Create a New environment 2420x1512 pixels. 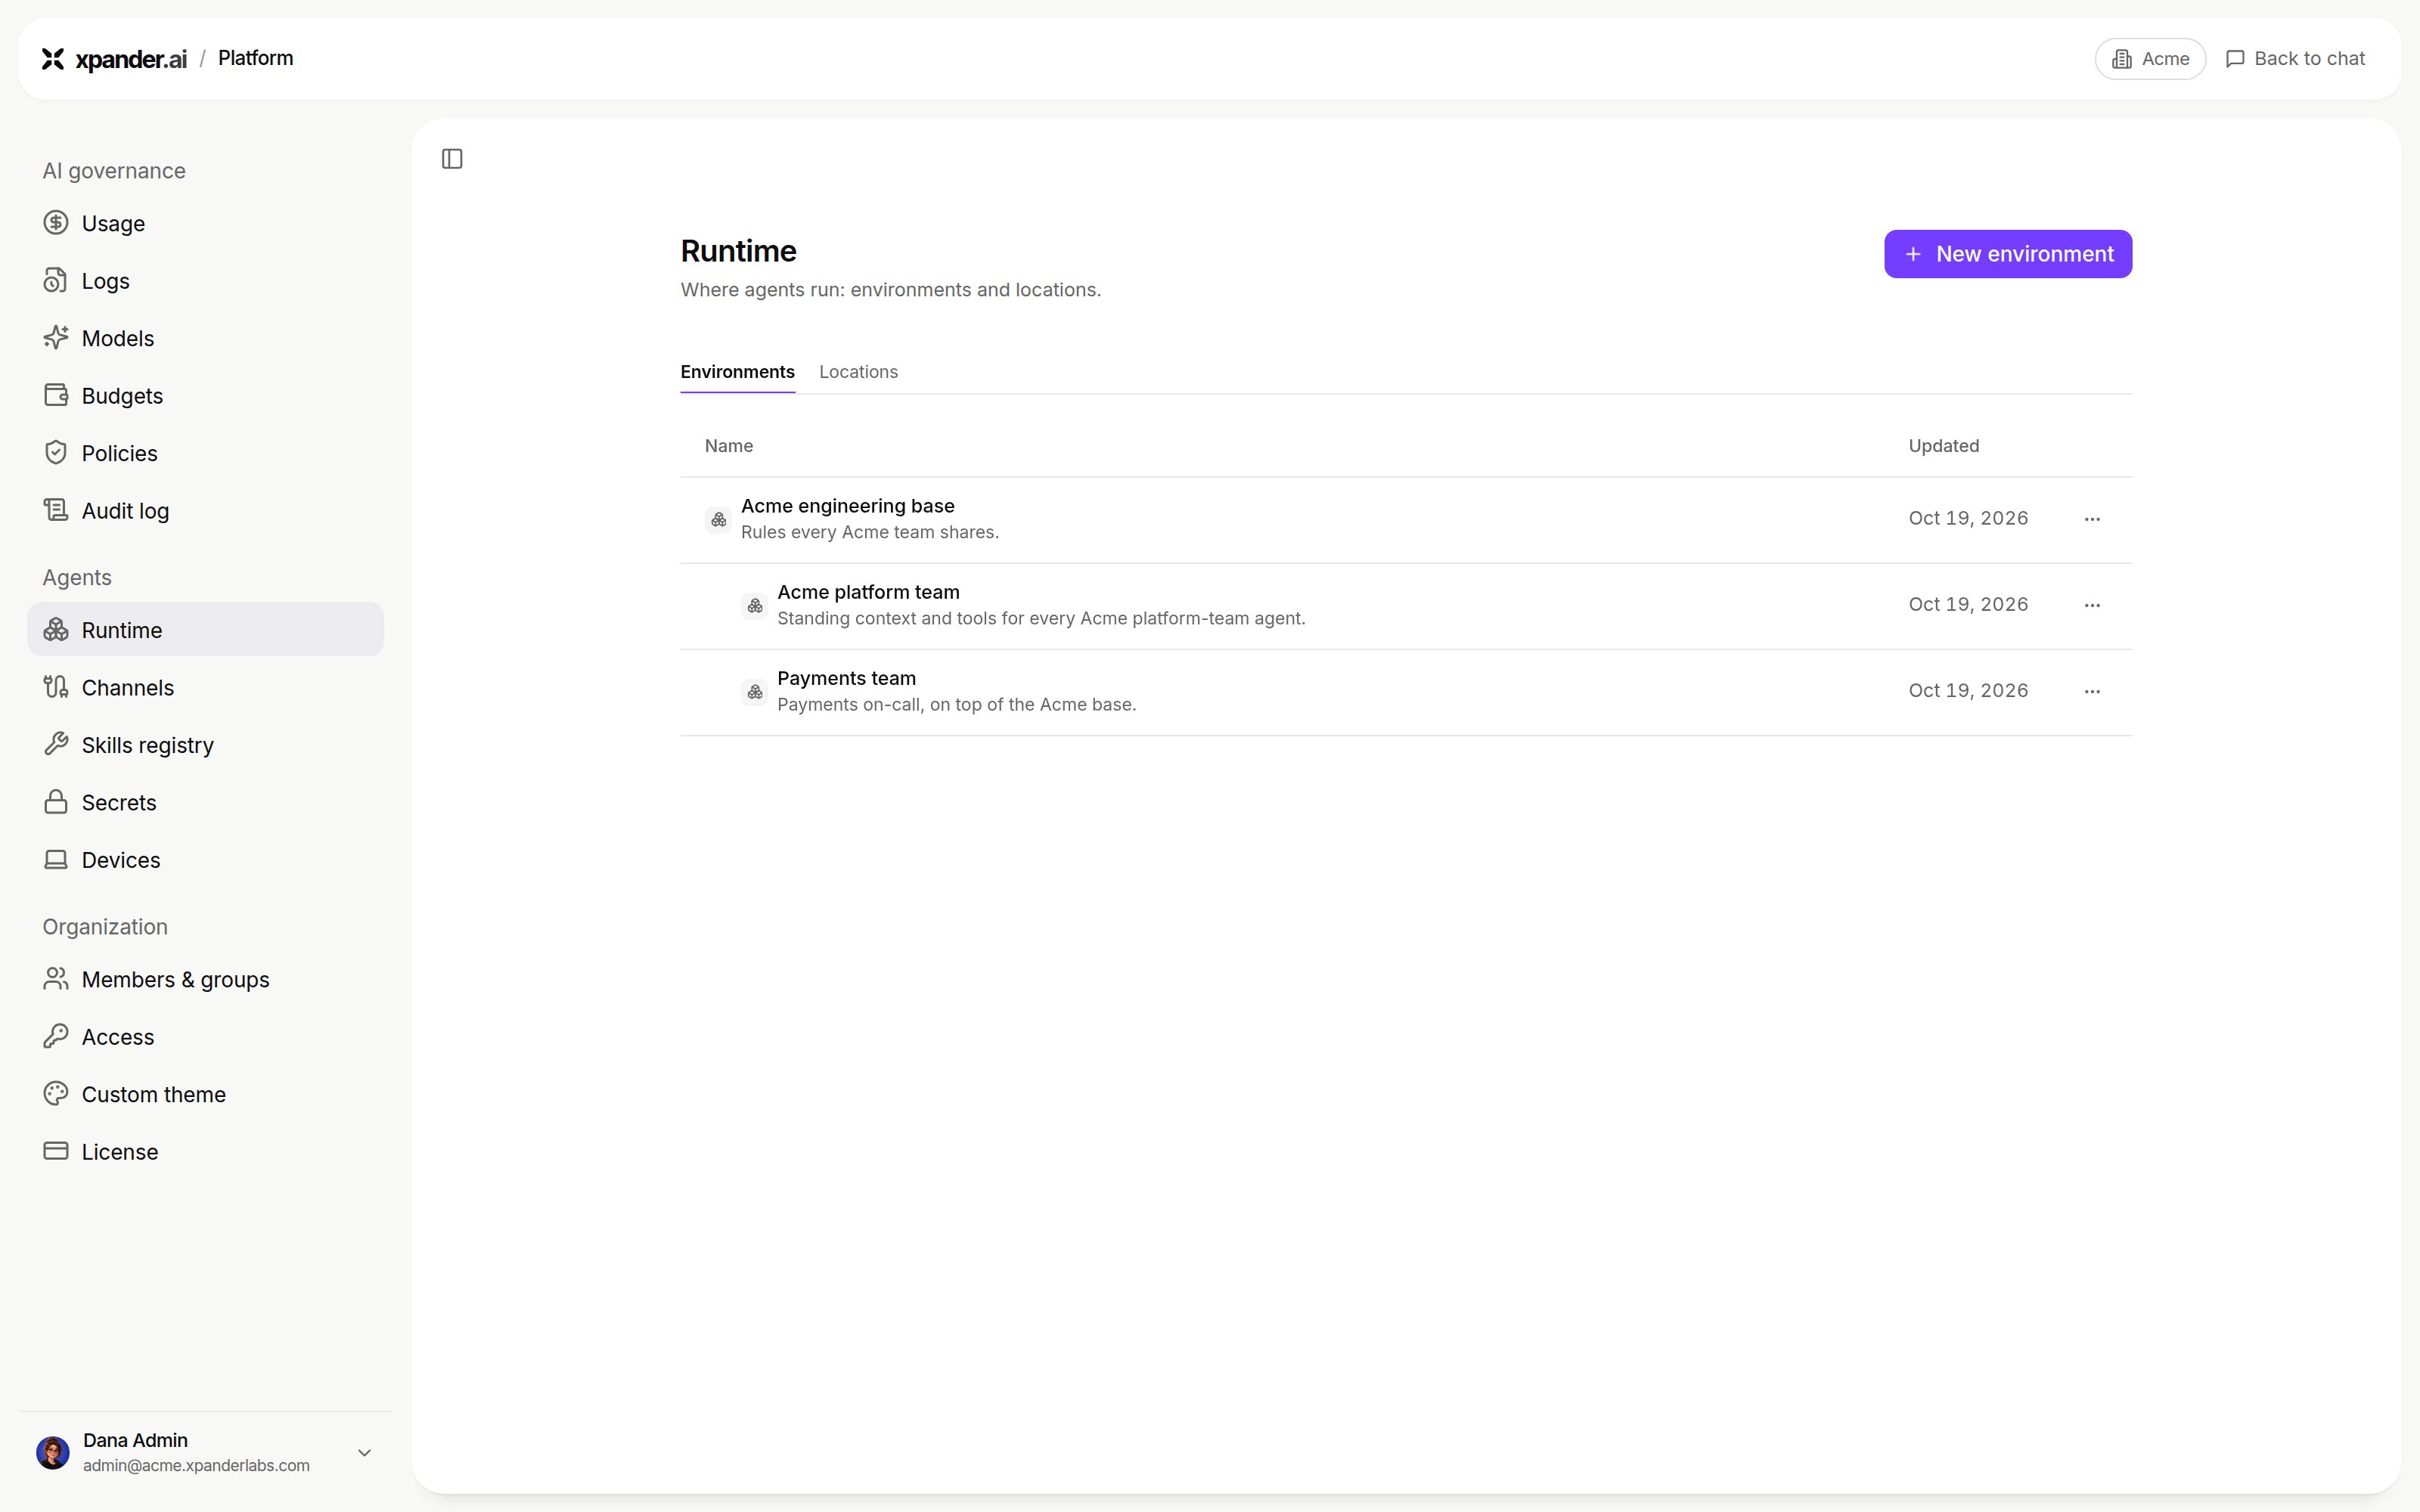[2008, 254]
